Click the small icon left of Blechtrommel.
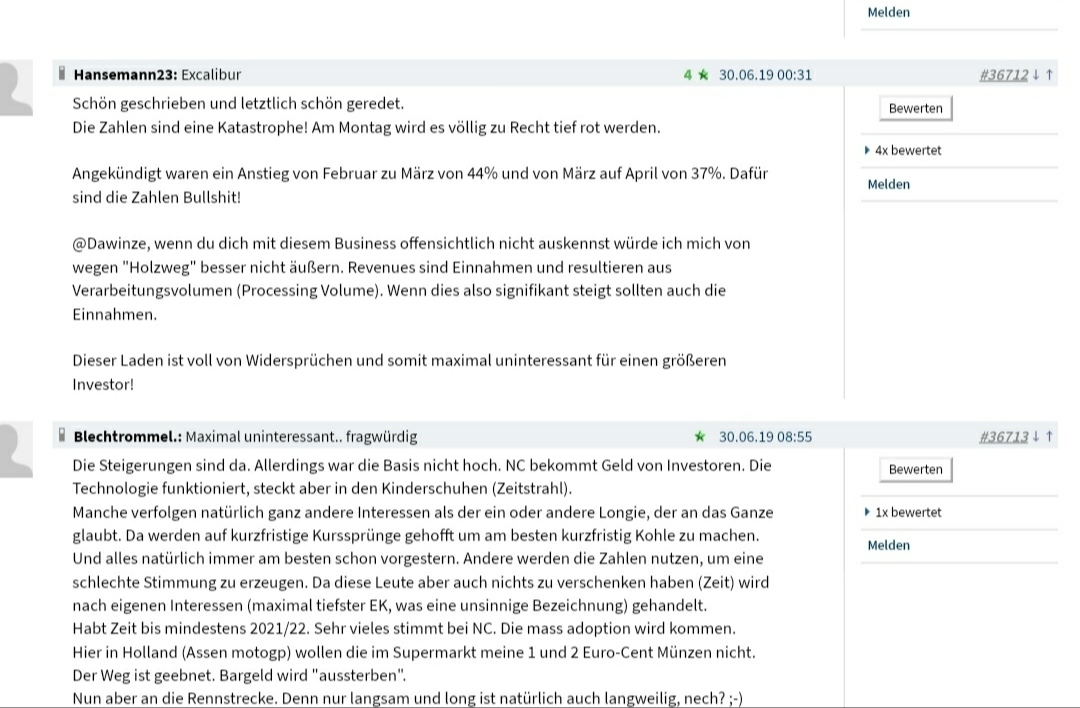 (x=62, y=436)
